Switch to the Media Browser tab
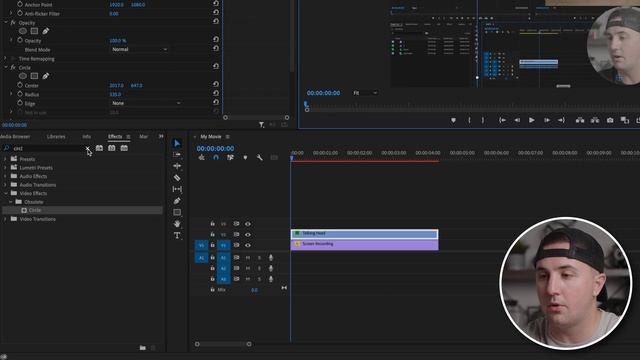The image size is (640, 360). [x=15, y=136]
